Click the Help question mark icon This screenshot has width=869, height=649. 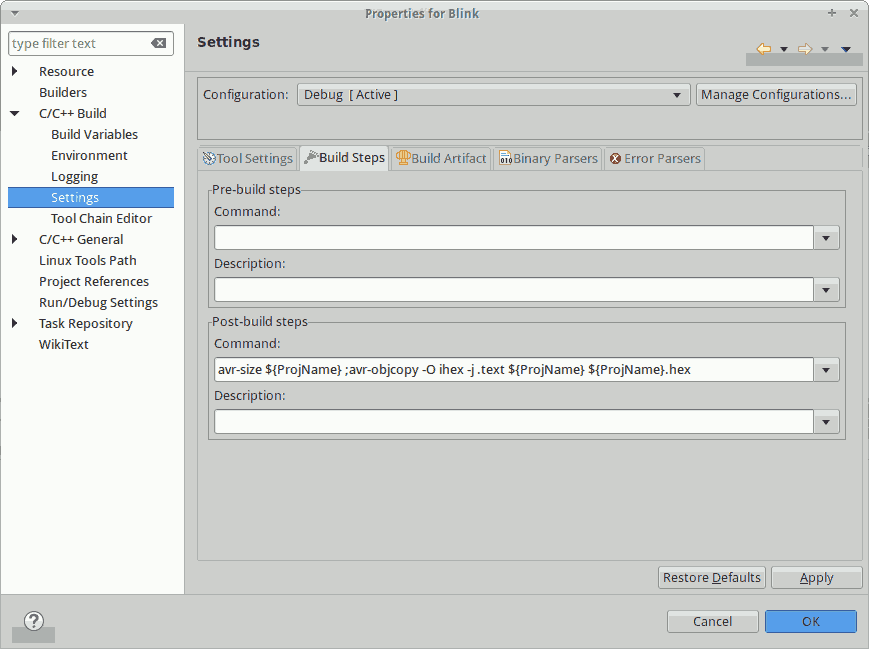[x=34, y=621]
